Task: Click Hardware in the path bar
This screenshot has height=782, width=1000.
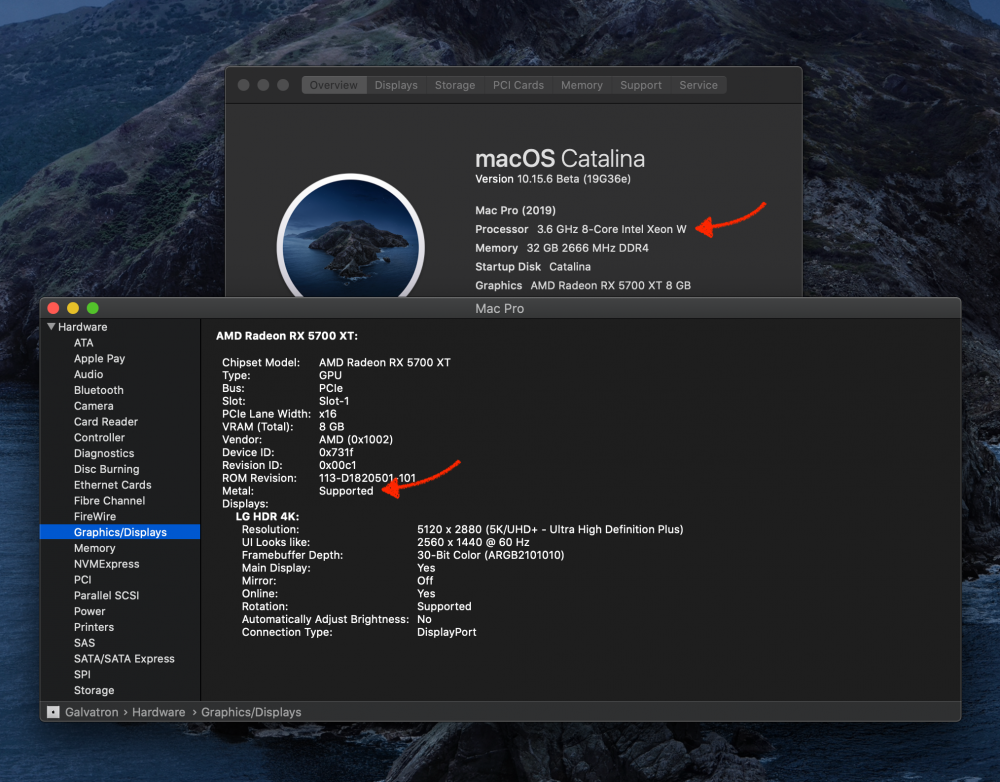Action: point(159,712)
